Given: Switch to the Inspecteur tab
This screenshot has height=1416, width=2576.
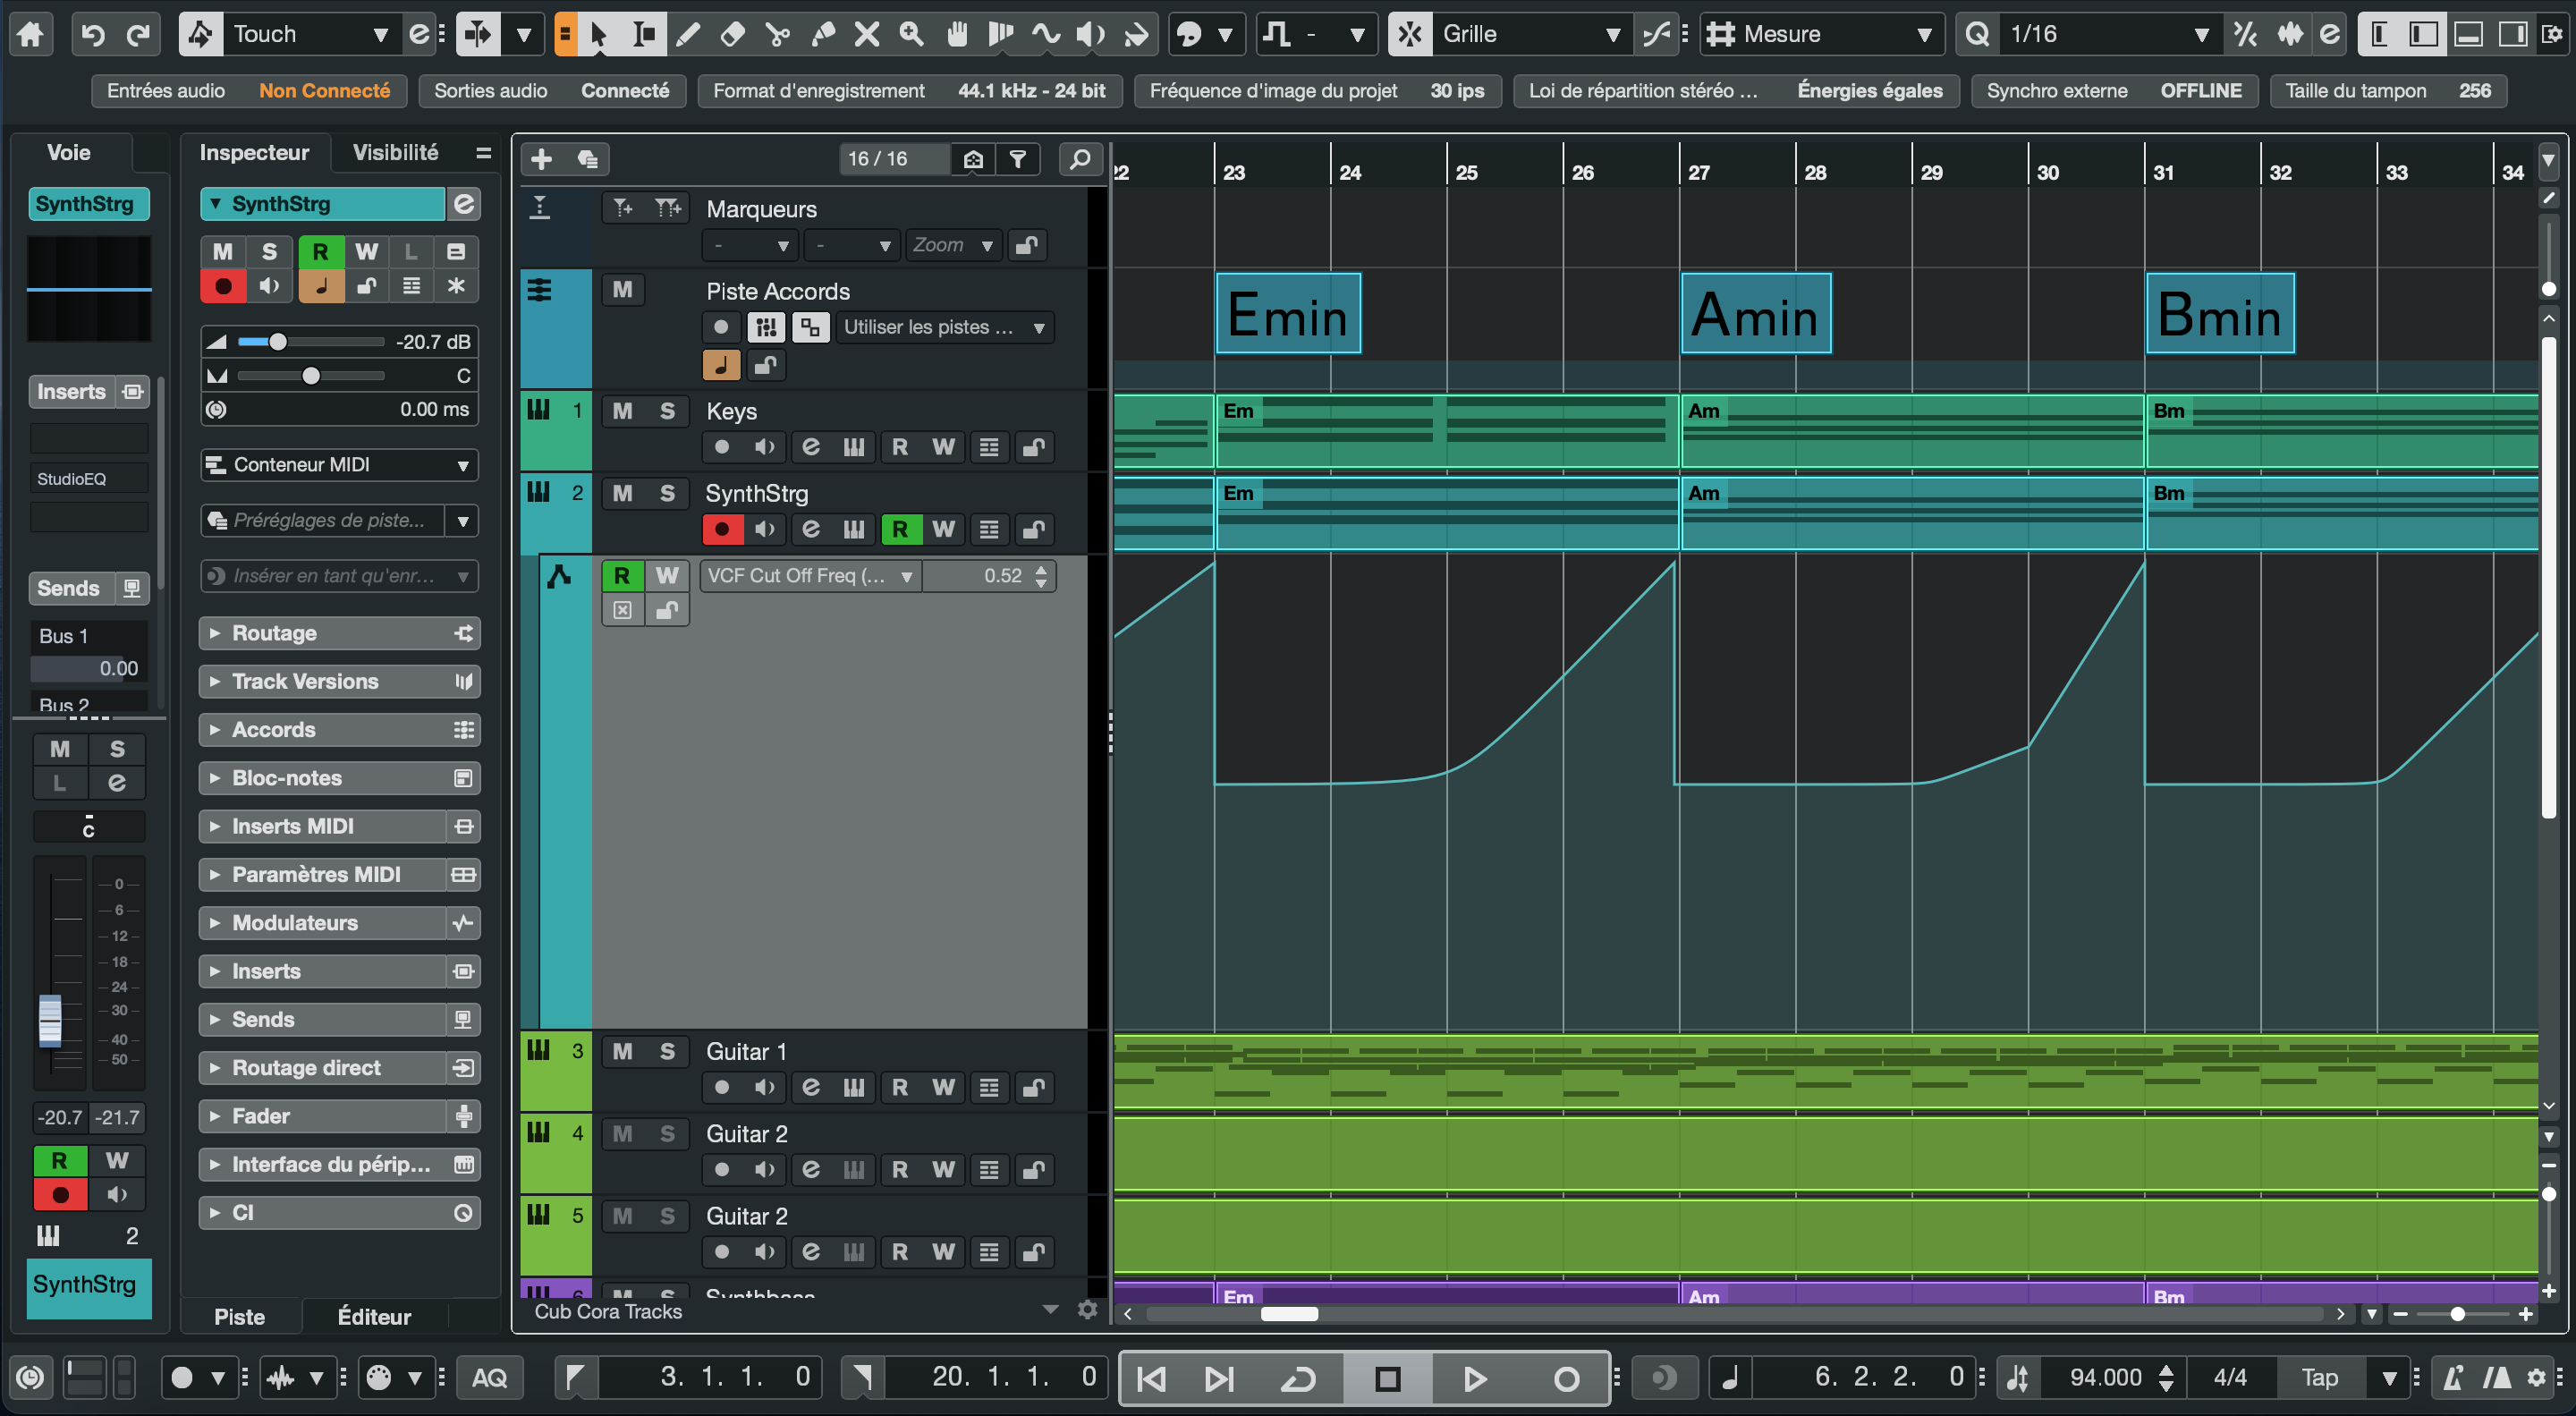Looking at the screenshot, I should tap(254, 152).
